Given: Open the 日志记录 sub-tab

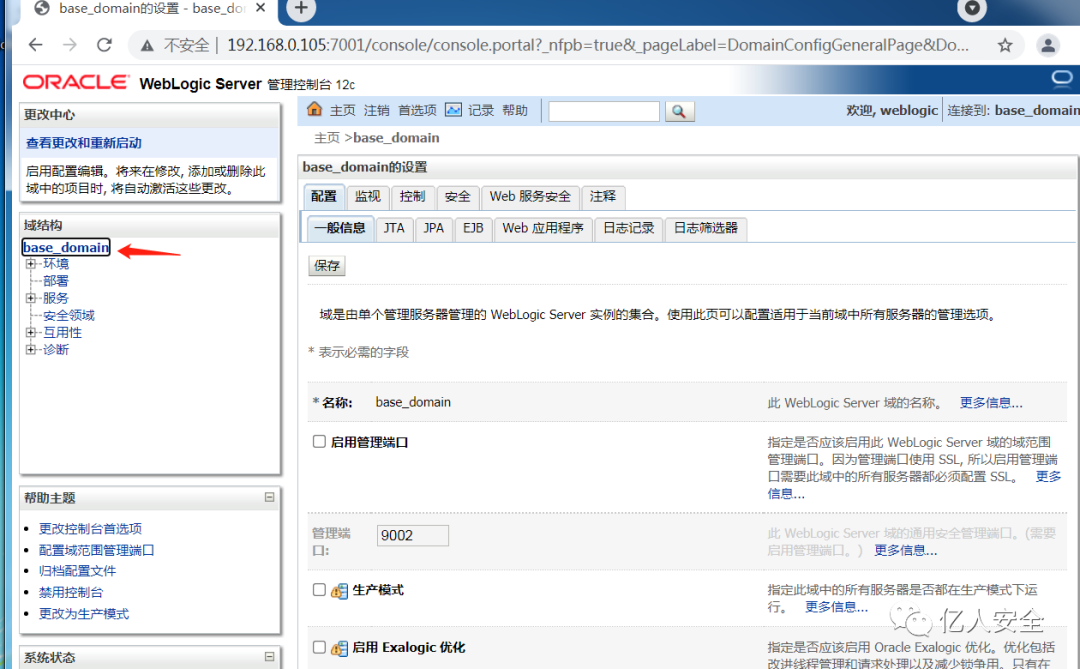Looking at the screenshot, I should coord(629,228).
